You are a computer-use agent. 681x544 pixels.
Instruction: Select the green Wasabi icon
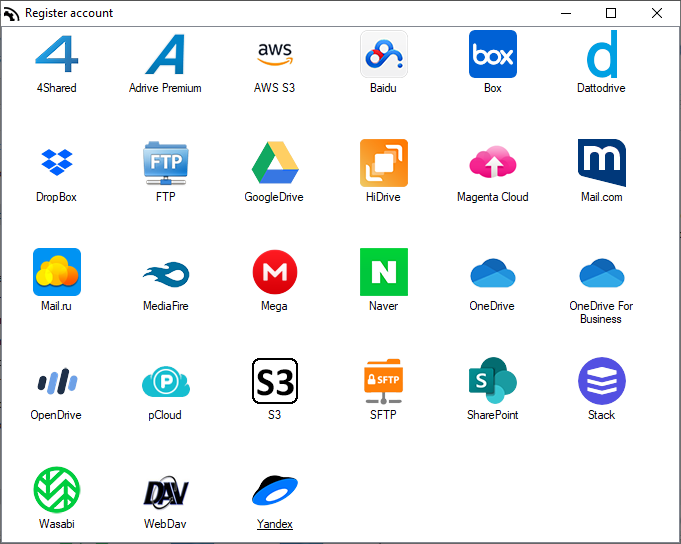[56, 490]
